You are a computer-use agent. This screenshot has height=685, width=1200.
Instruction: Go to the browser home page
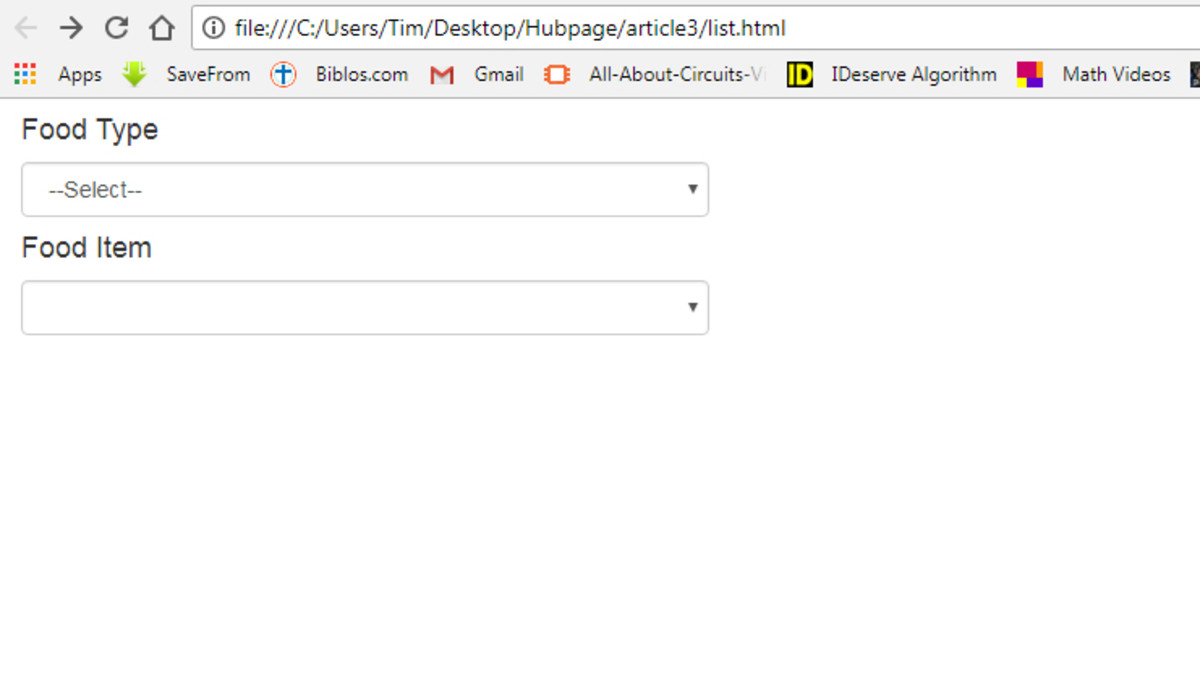coord(162,28)
